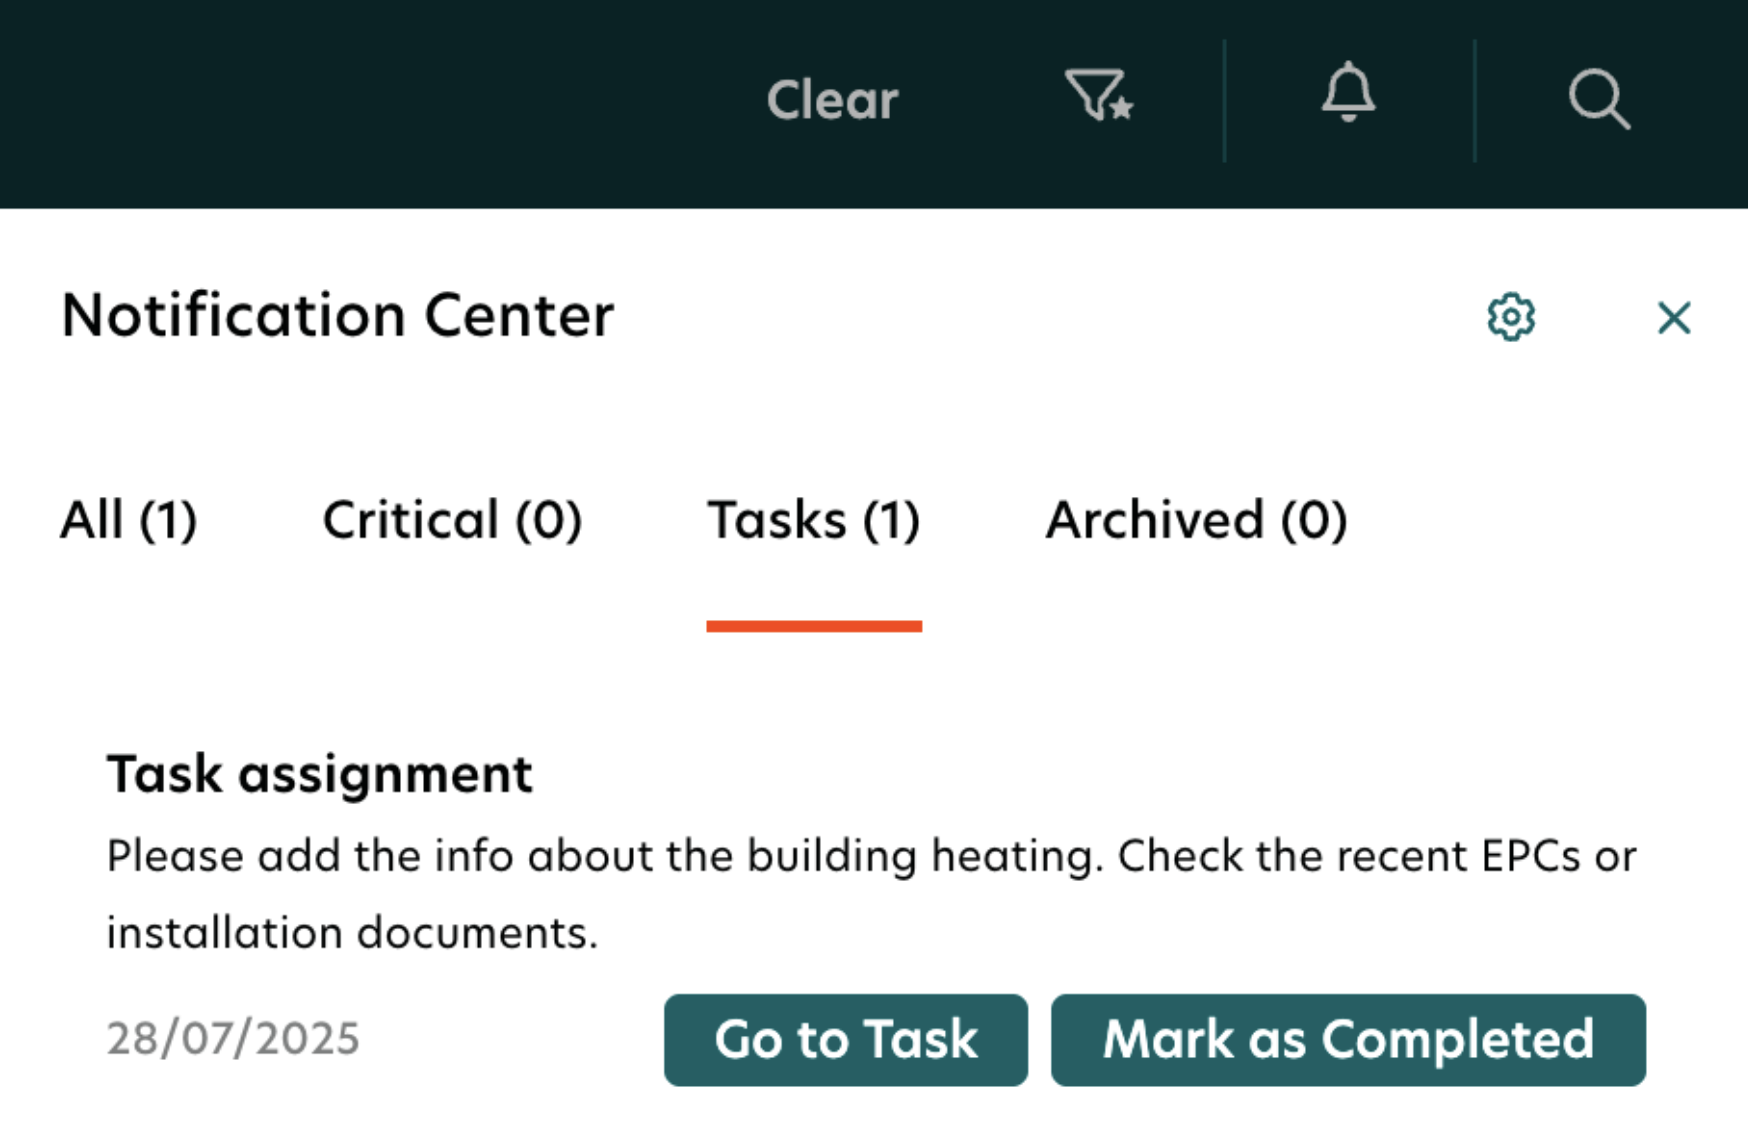Viewport: 1748px width, 1126px height.
Task: Click the Notification Center heading
Action: (x=338, y=315)
